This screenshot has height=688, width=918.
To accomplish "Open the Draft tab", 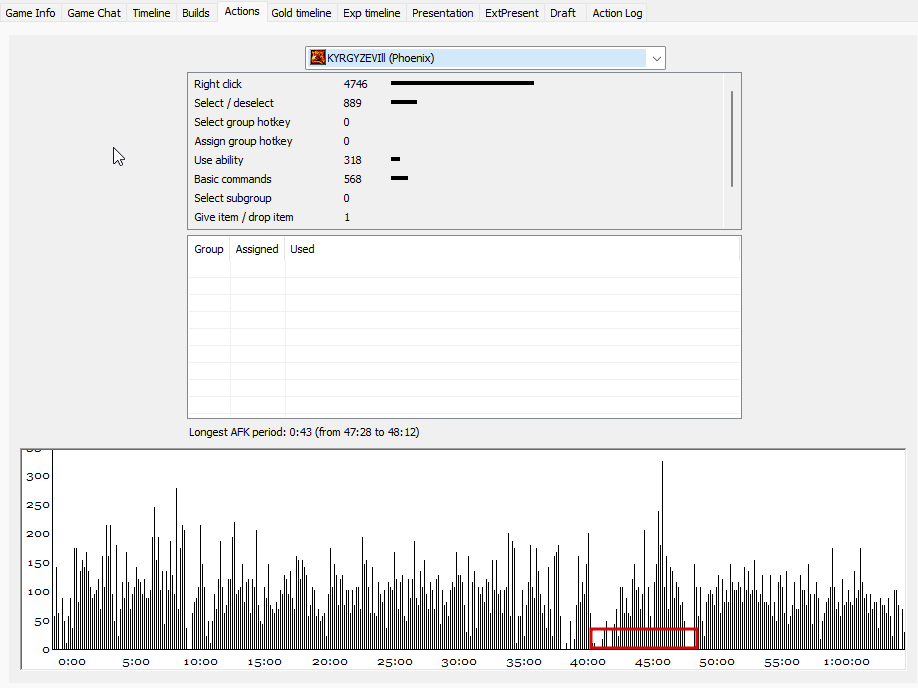I will 563,13.
